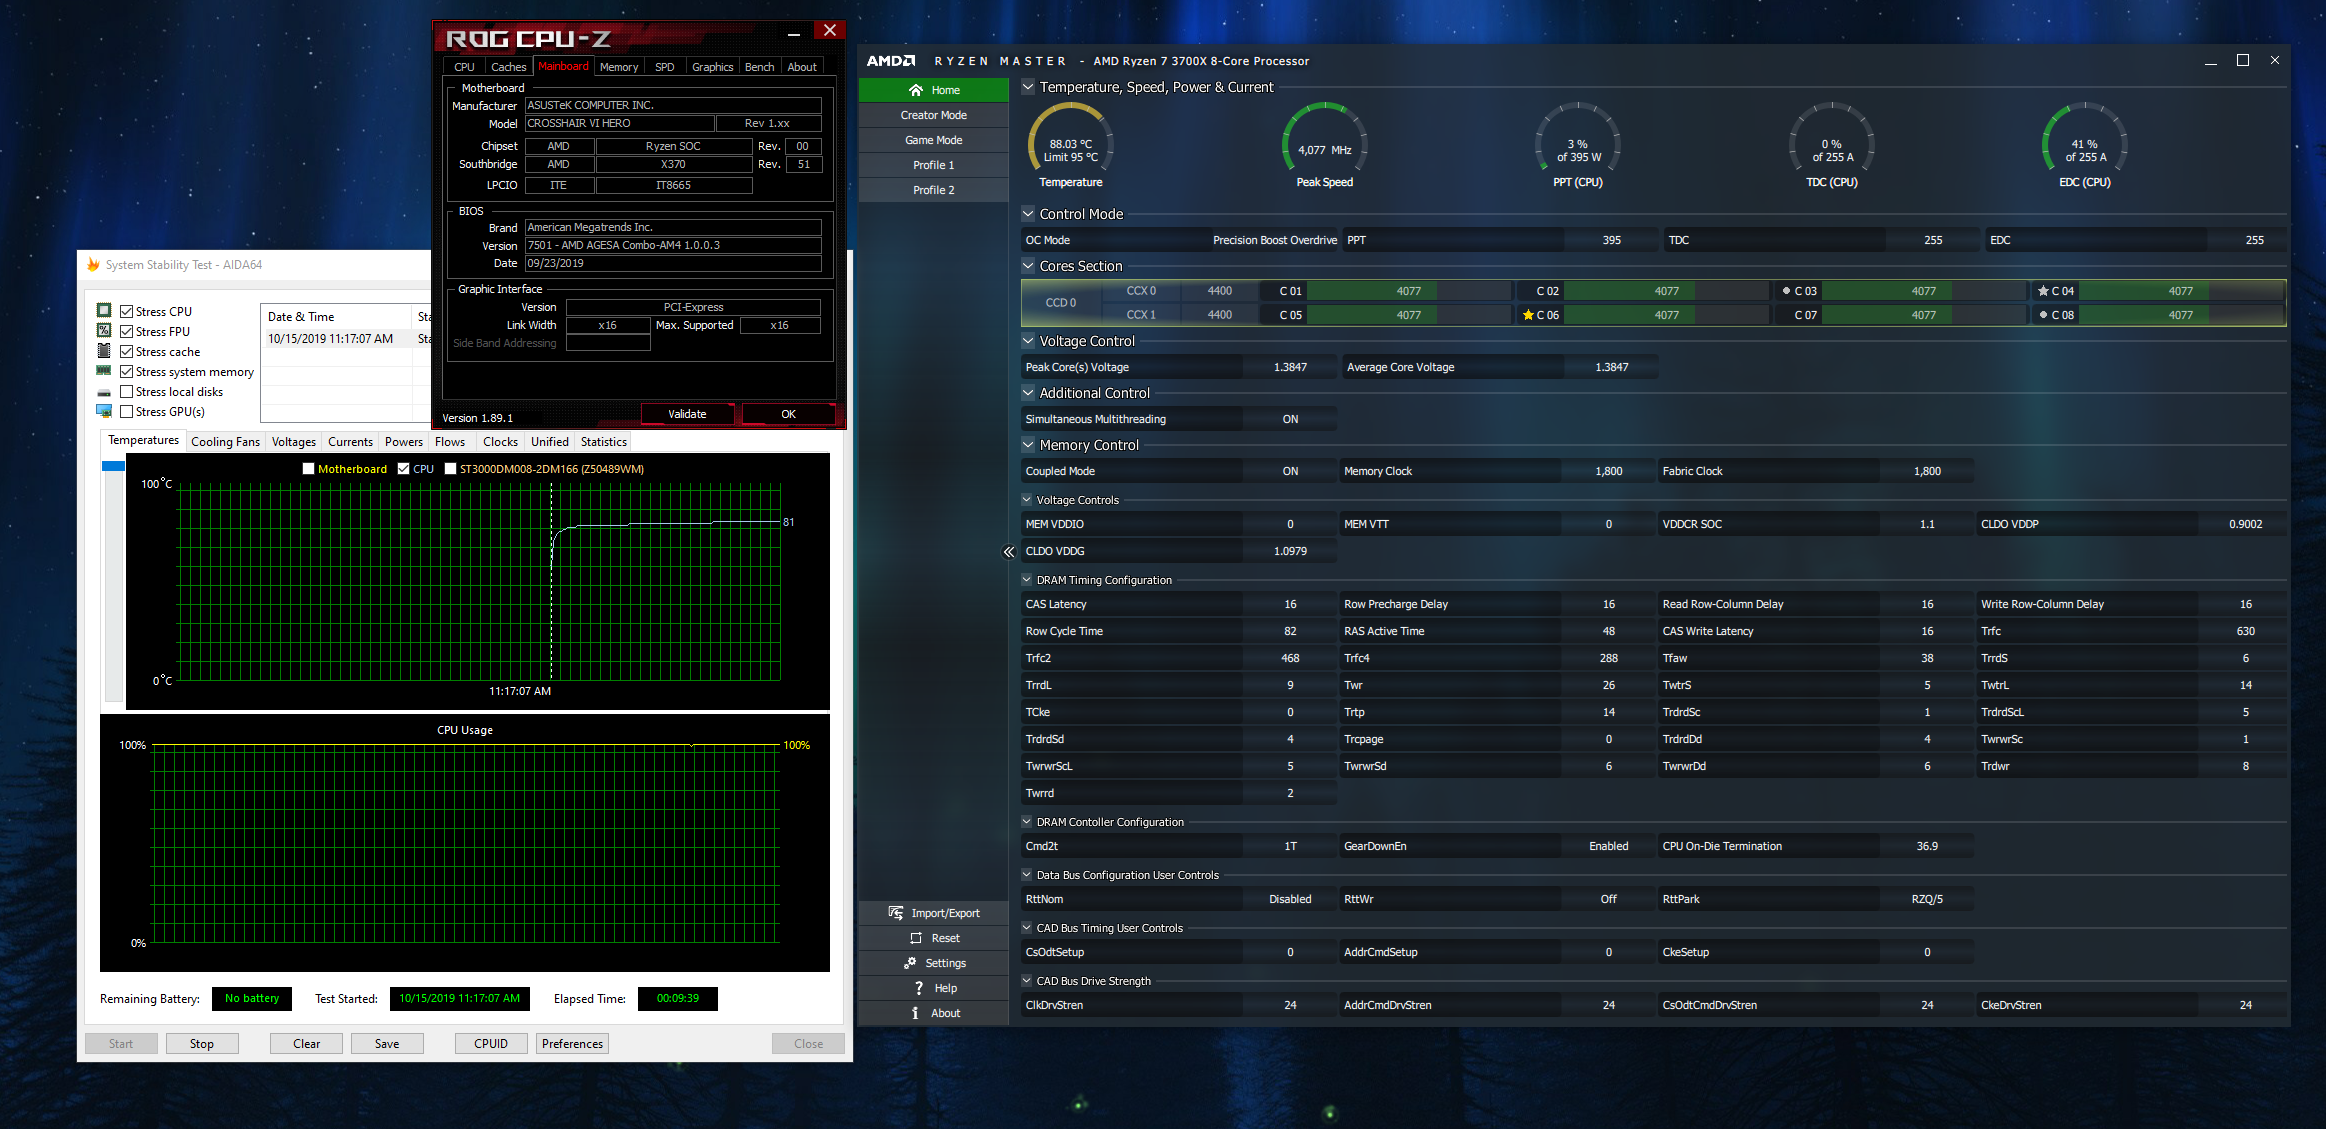
Task: Click the AMD logo in Ryzen Master title
Action: click(x=891, y=61)
